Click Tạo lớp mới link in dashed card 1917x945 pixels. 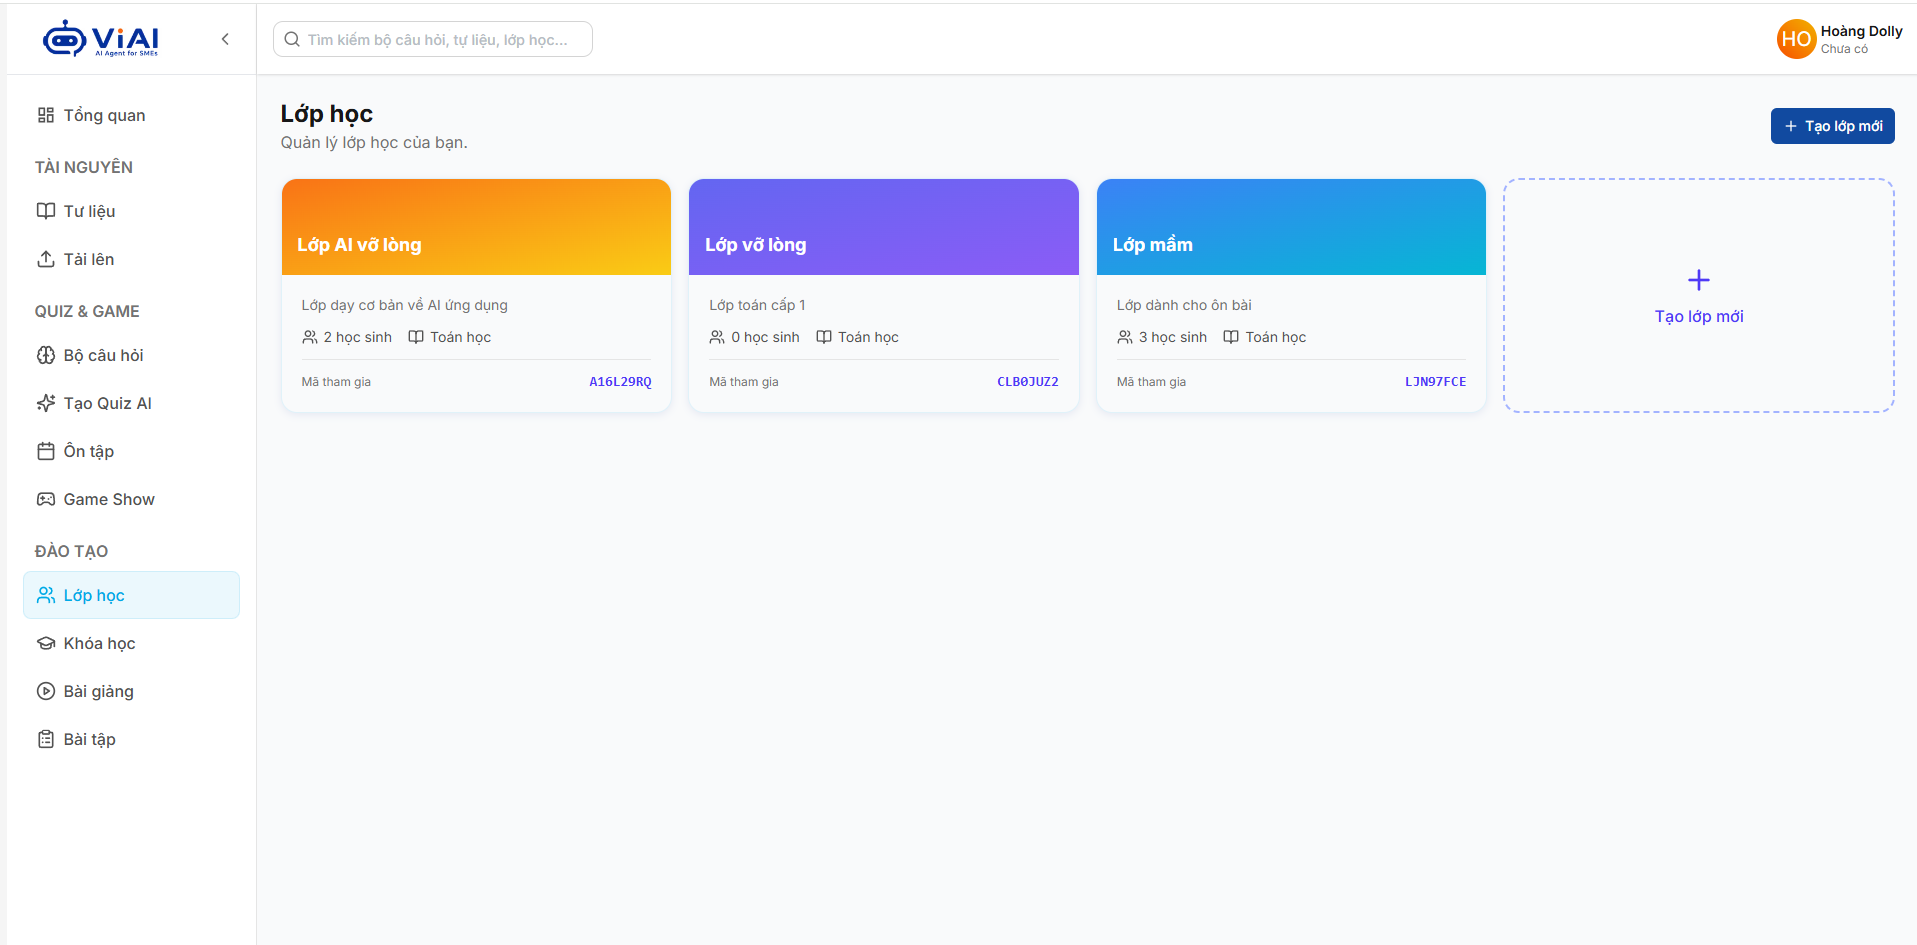(1699, 316)
